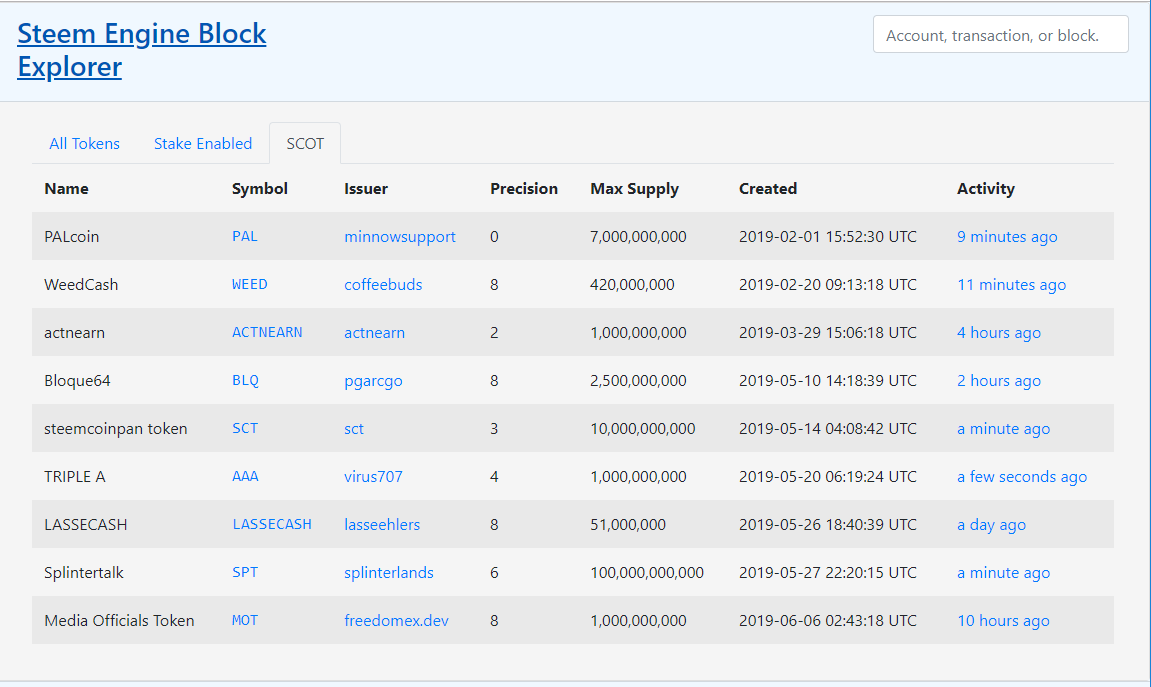The height and width of the screenshot is (687, 1151).
Task: Go to the splinterlands issuer page
Action: click(x=389, y=573)
